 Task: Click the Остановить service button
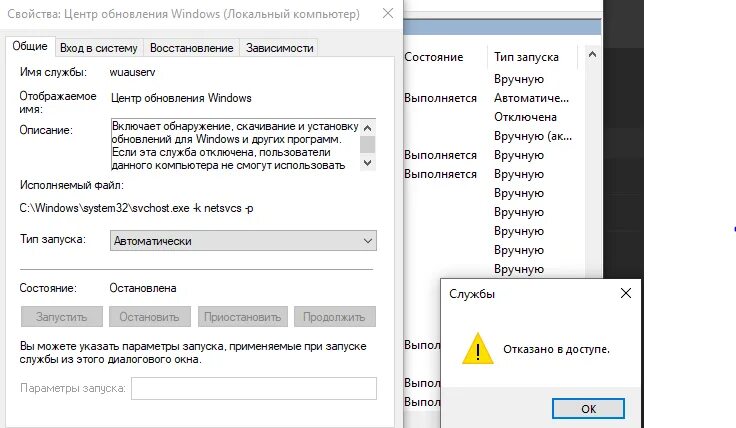[150, 317]
